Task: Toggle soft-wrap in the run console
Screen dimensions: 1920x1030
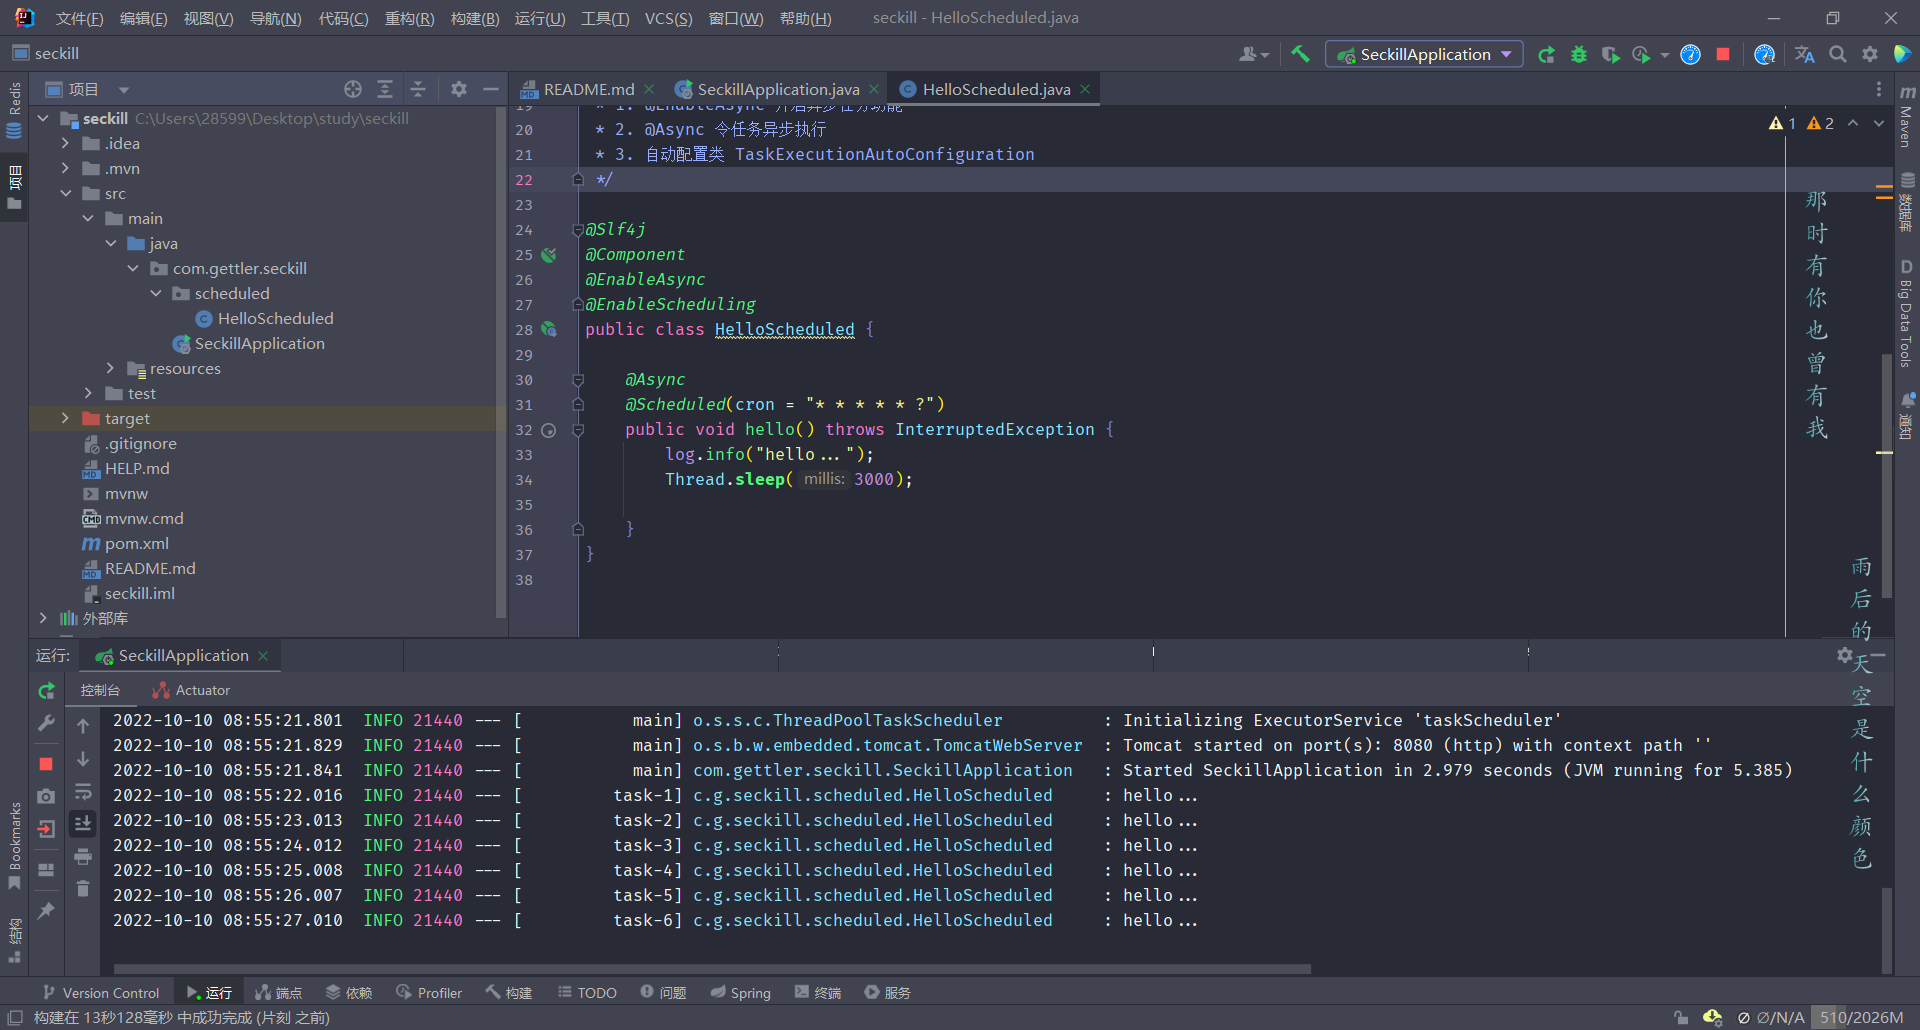Action: (x=83, y=791)
